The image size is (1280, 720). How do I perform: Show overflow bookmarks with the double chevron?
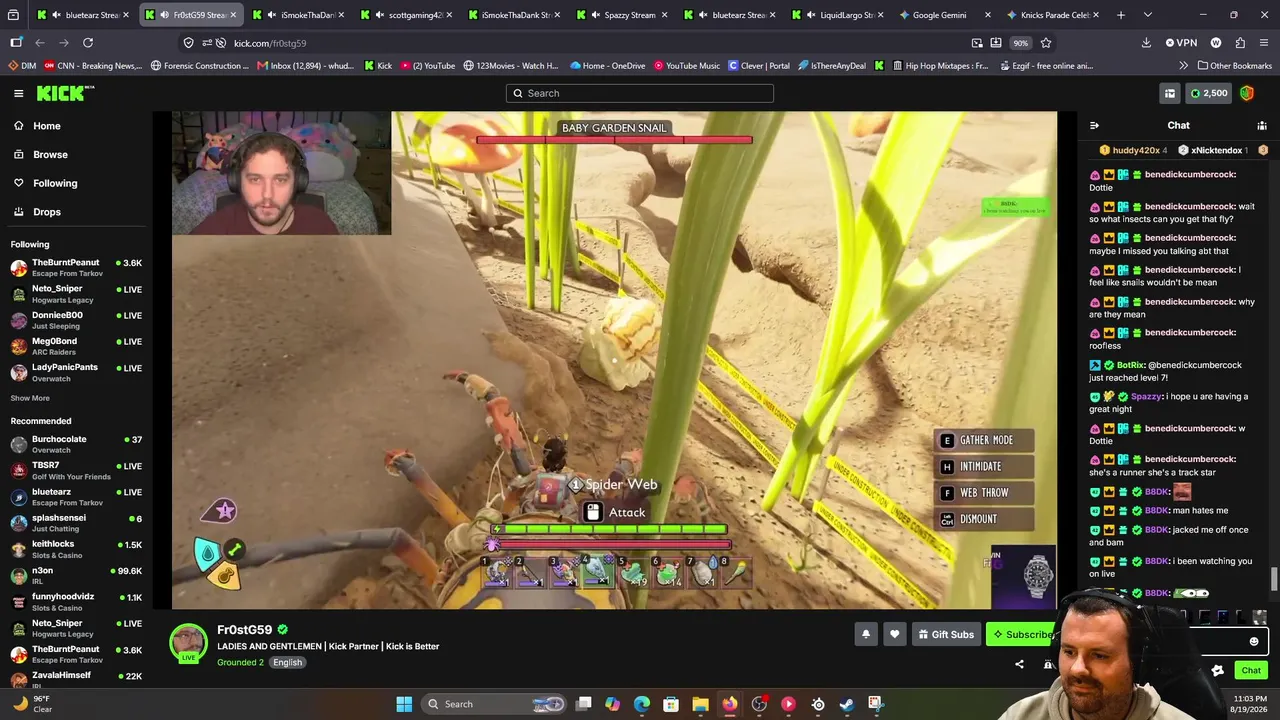pyautogui.click(x=1184, y=66)
